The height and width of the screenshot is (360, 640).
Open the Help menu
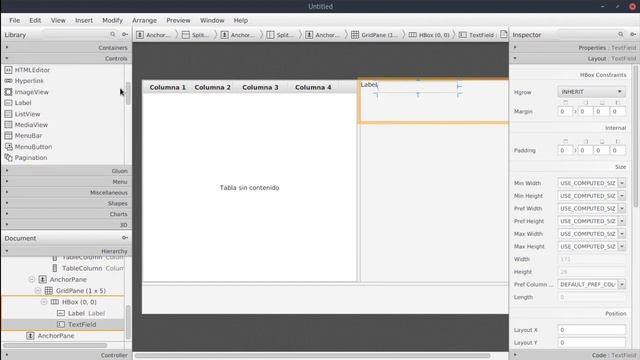click(240, 20)
